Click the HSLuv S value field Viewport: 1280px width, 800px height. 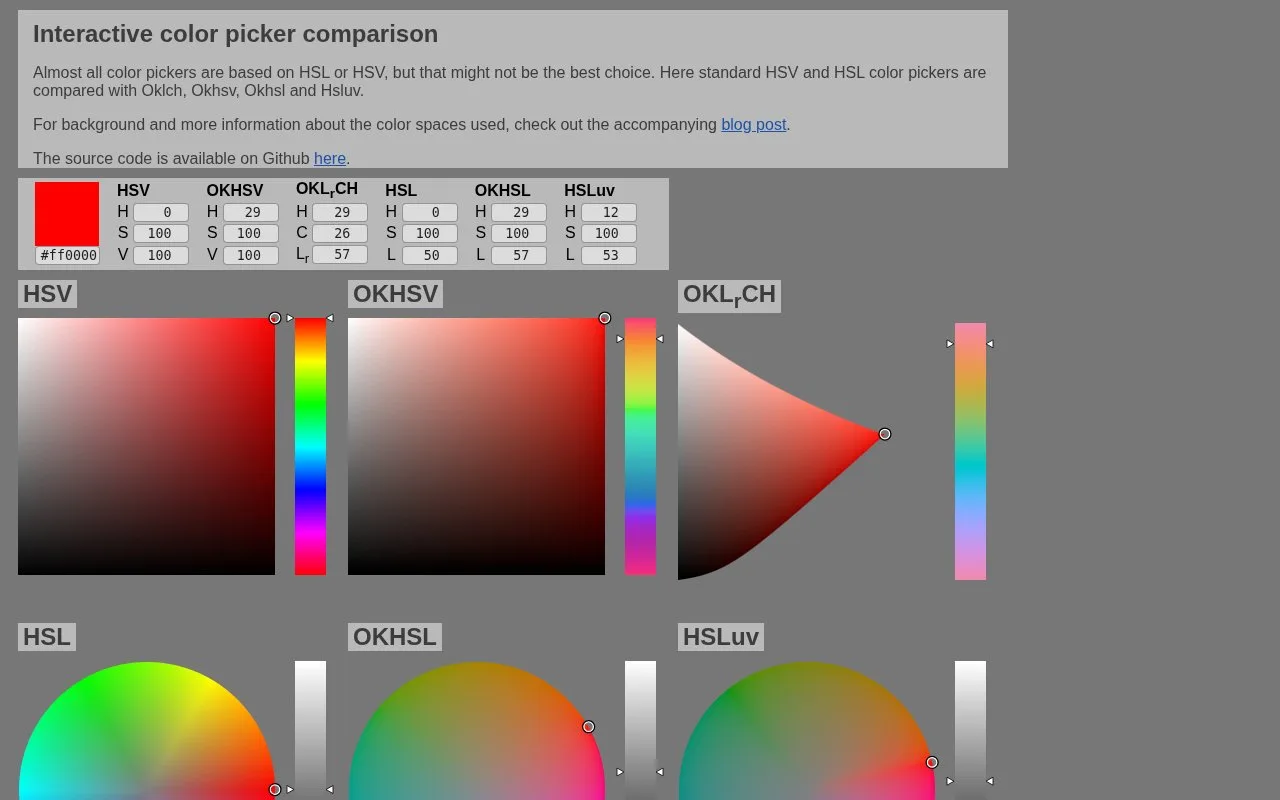tap(609, 233)
